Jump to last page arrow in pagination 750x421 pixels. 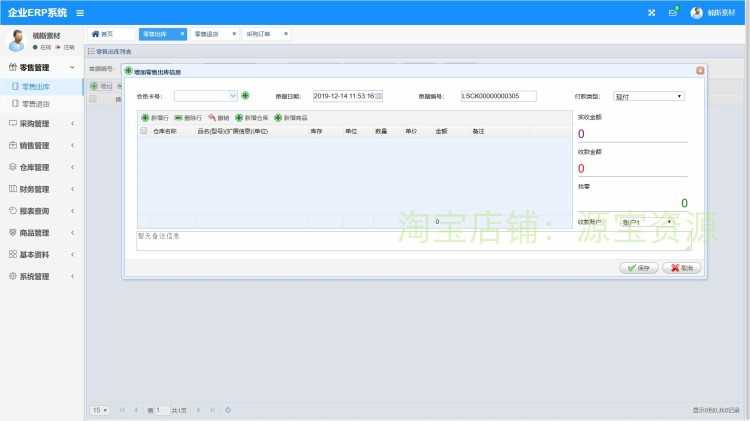click(212, 410)
